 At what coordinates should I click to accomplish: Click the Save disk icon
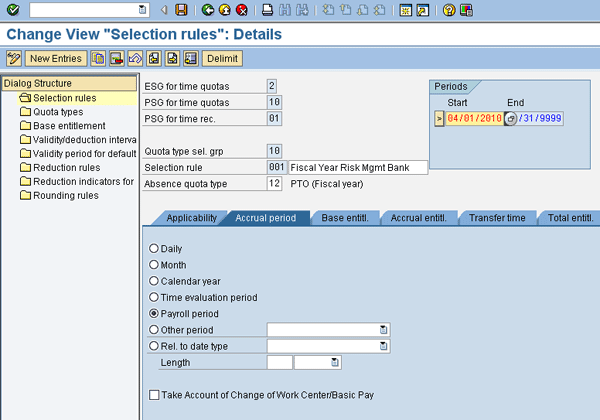[181, 10]
